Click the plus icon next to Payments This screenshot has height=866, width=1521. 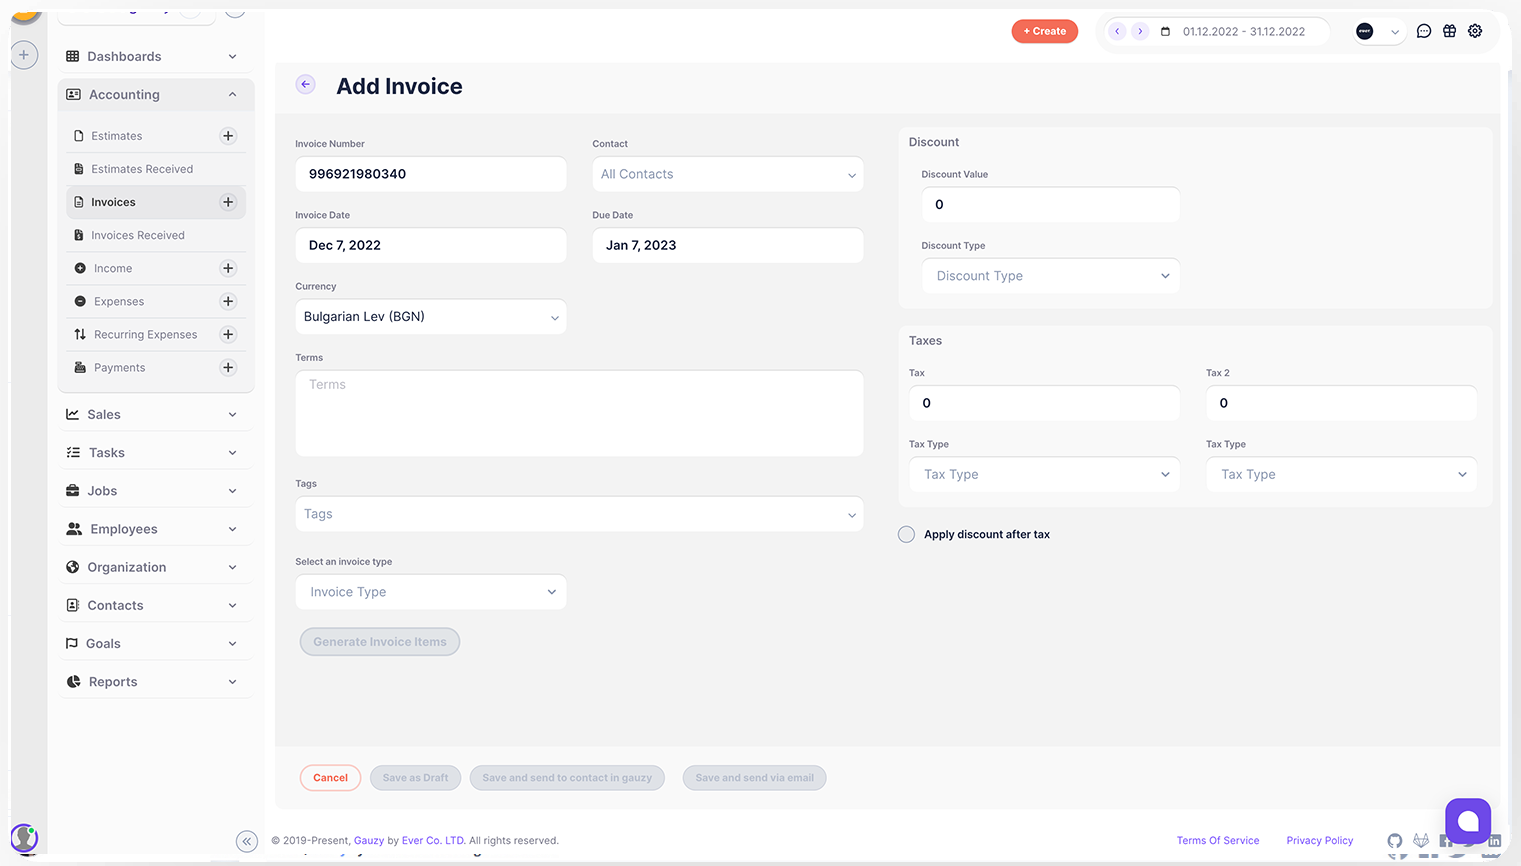pyautogui.click(x=228, y=367)
